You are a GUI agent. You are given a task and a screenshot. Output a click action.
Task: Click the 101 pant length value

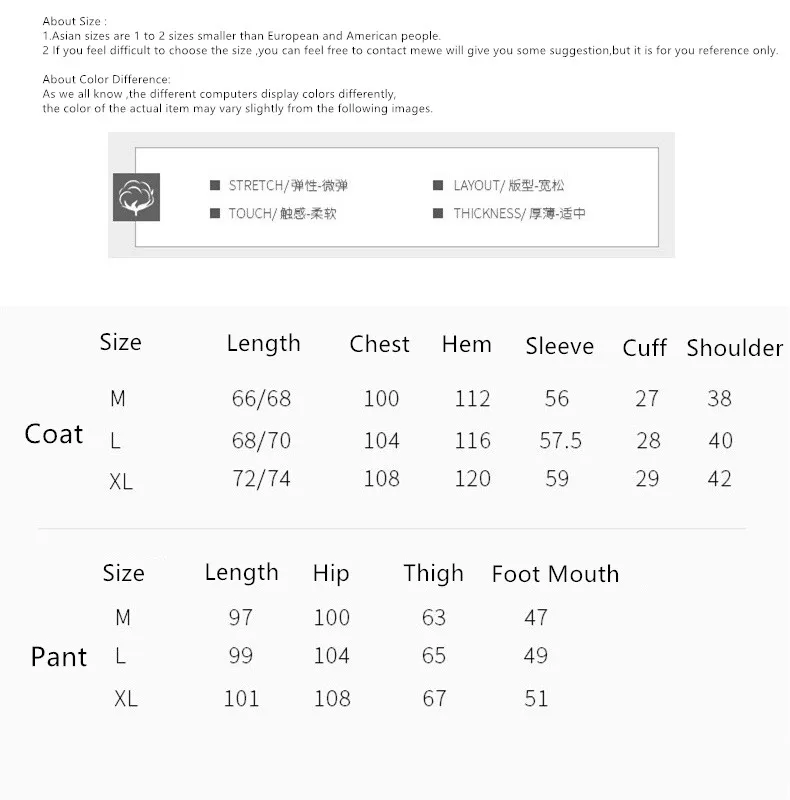coord(241,698)
